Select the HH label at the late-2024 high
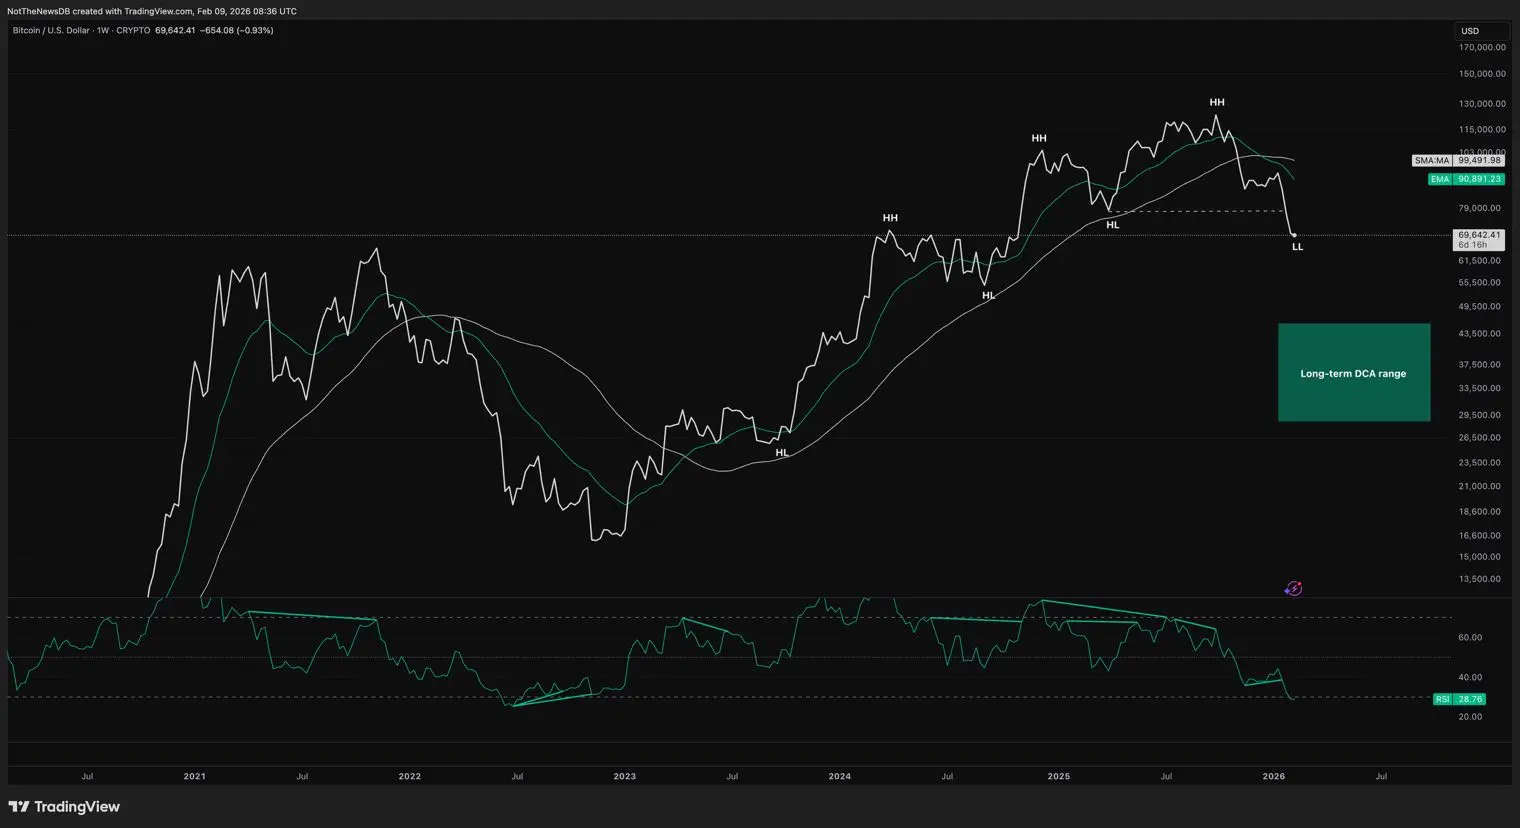 [x=1039, y=138]
